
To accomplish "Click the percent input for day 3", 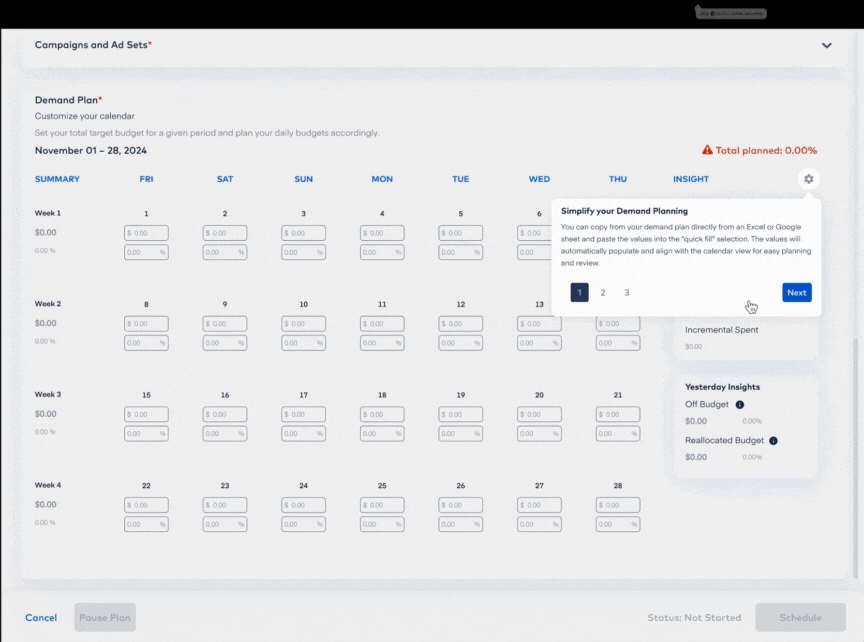I will [304, 252].
